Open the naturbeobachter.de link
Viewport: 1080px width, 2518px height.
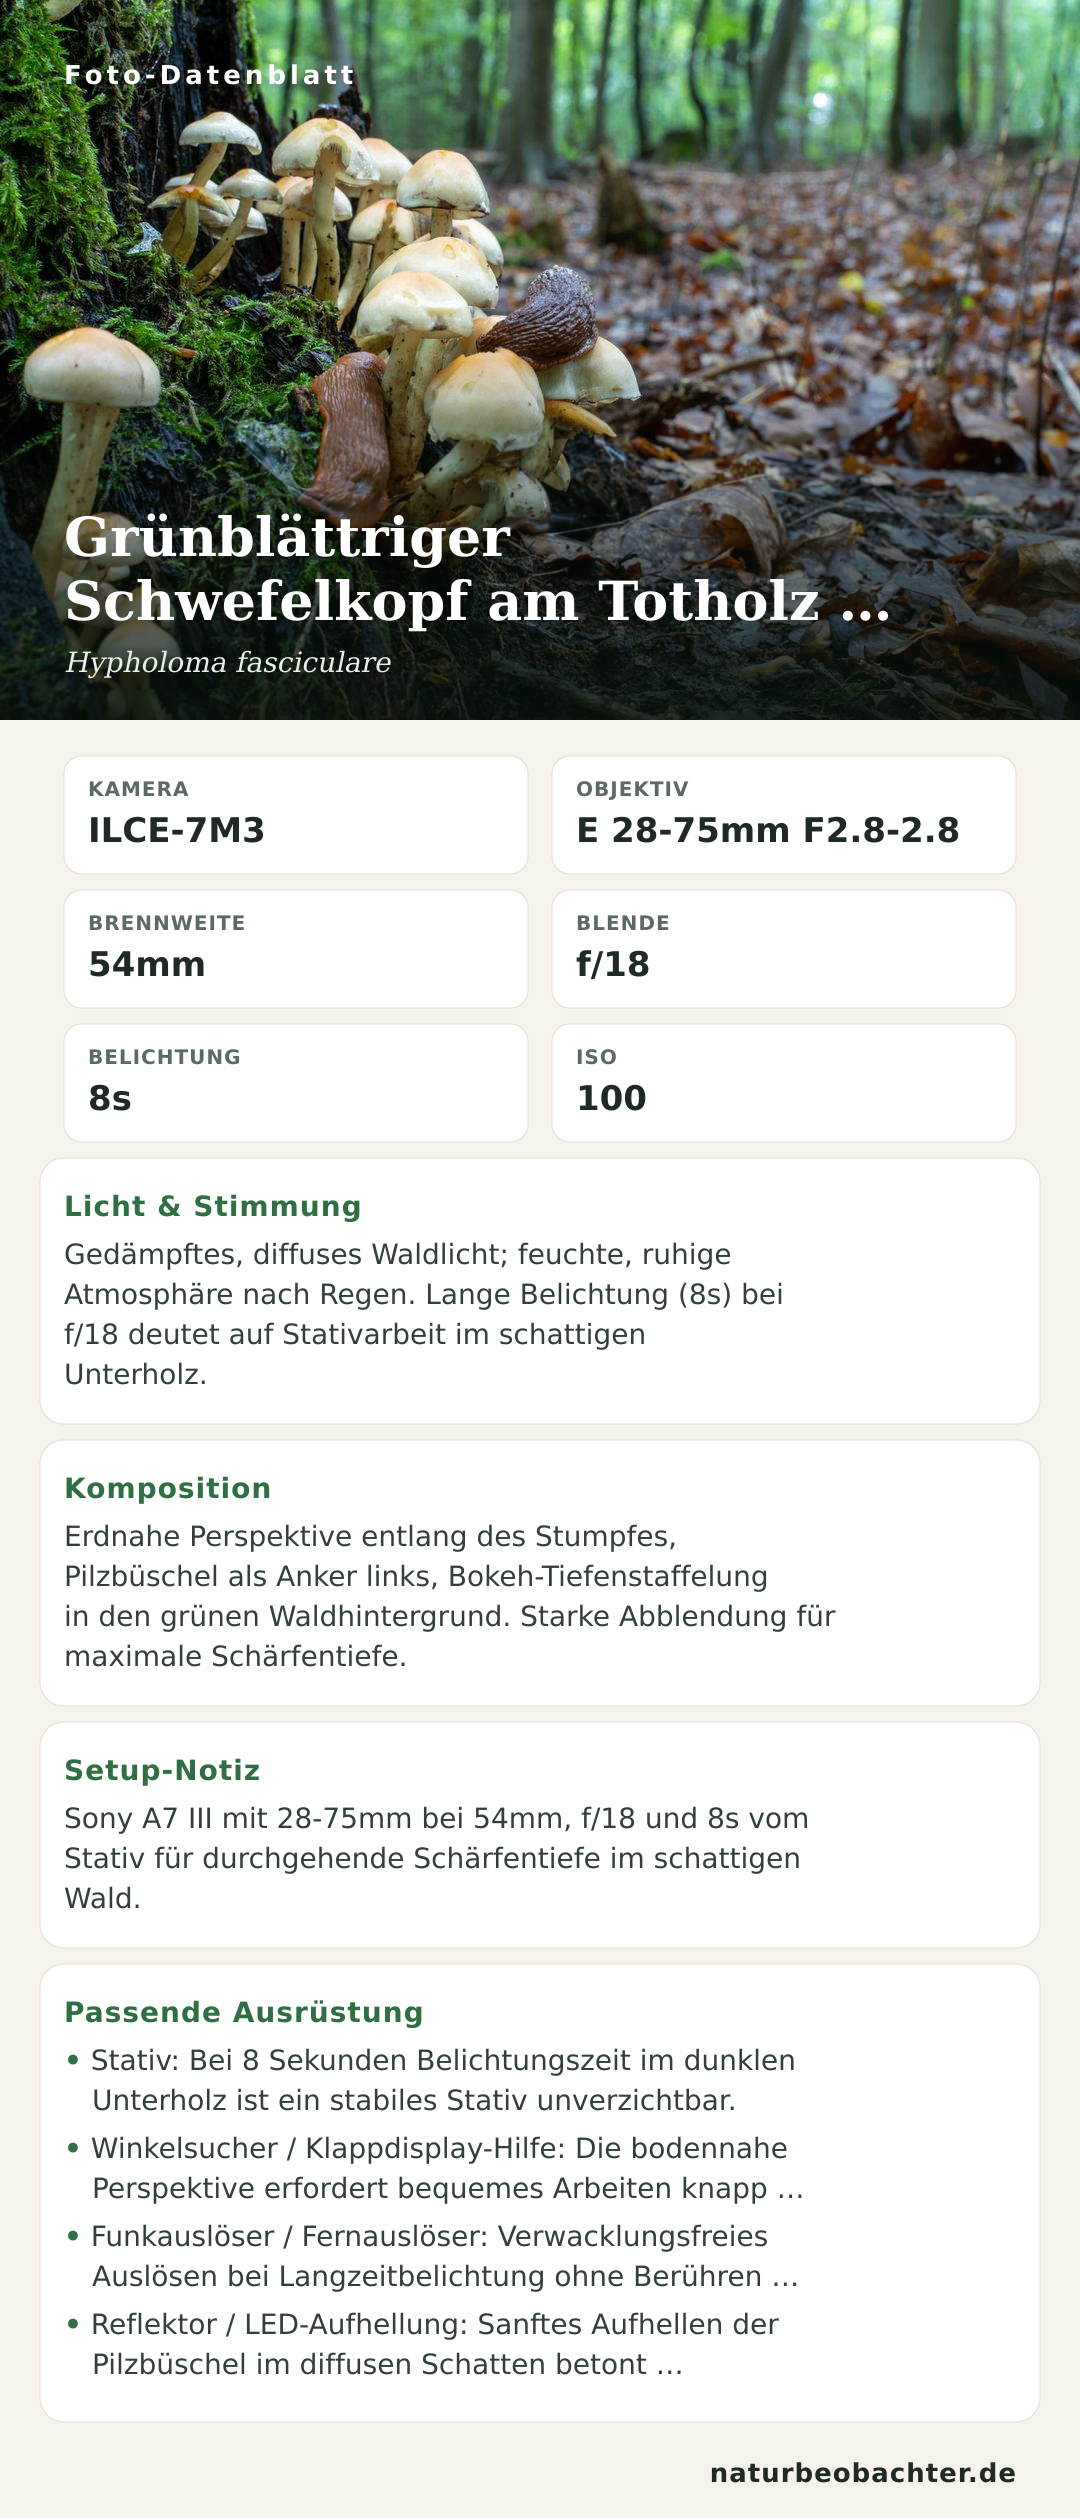point(863,2473)
